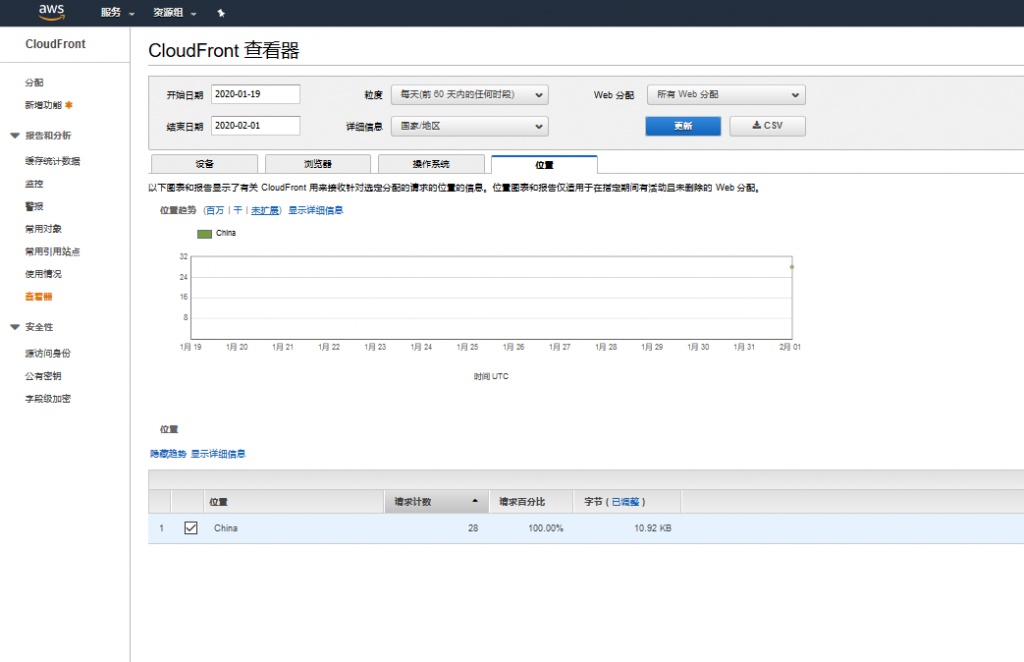
Task: Switch to the 浏览器 tab
Action: pos(318,164)
